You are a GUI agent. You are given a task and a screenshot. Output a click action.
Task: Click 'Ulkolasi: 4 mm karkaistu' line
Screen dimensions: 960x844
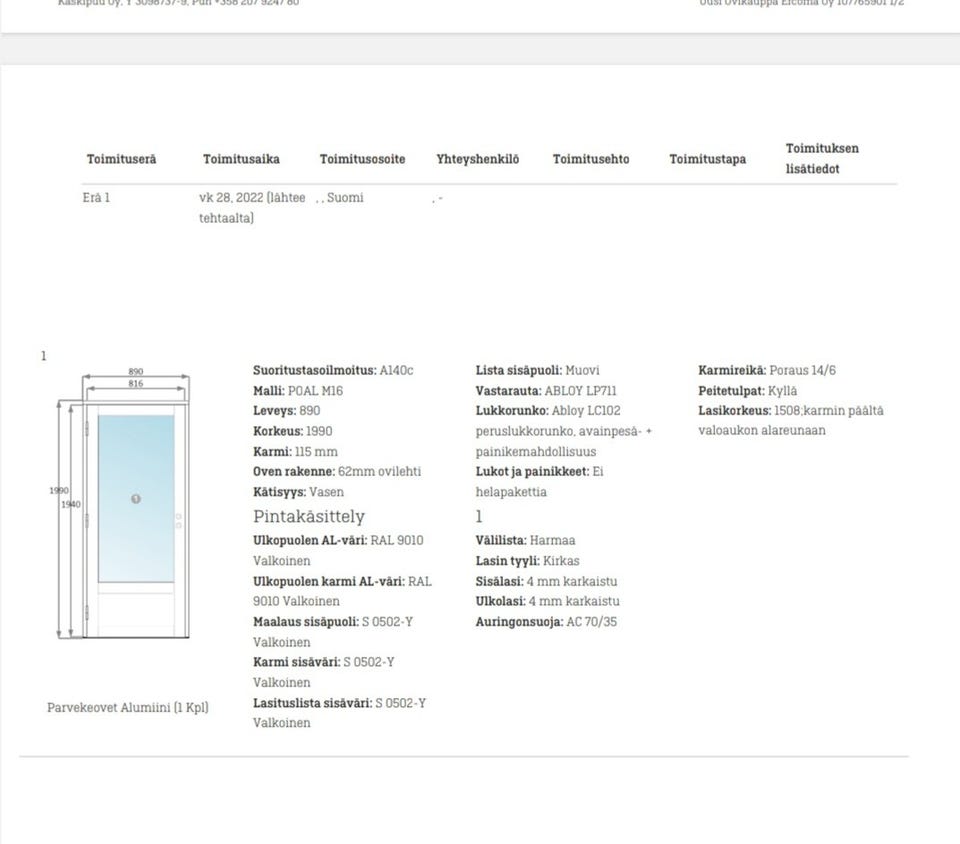(x=547, y=601)
